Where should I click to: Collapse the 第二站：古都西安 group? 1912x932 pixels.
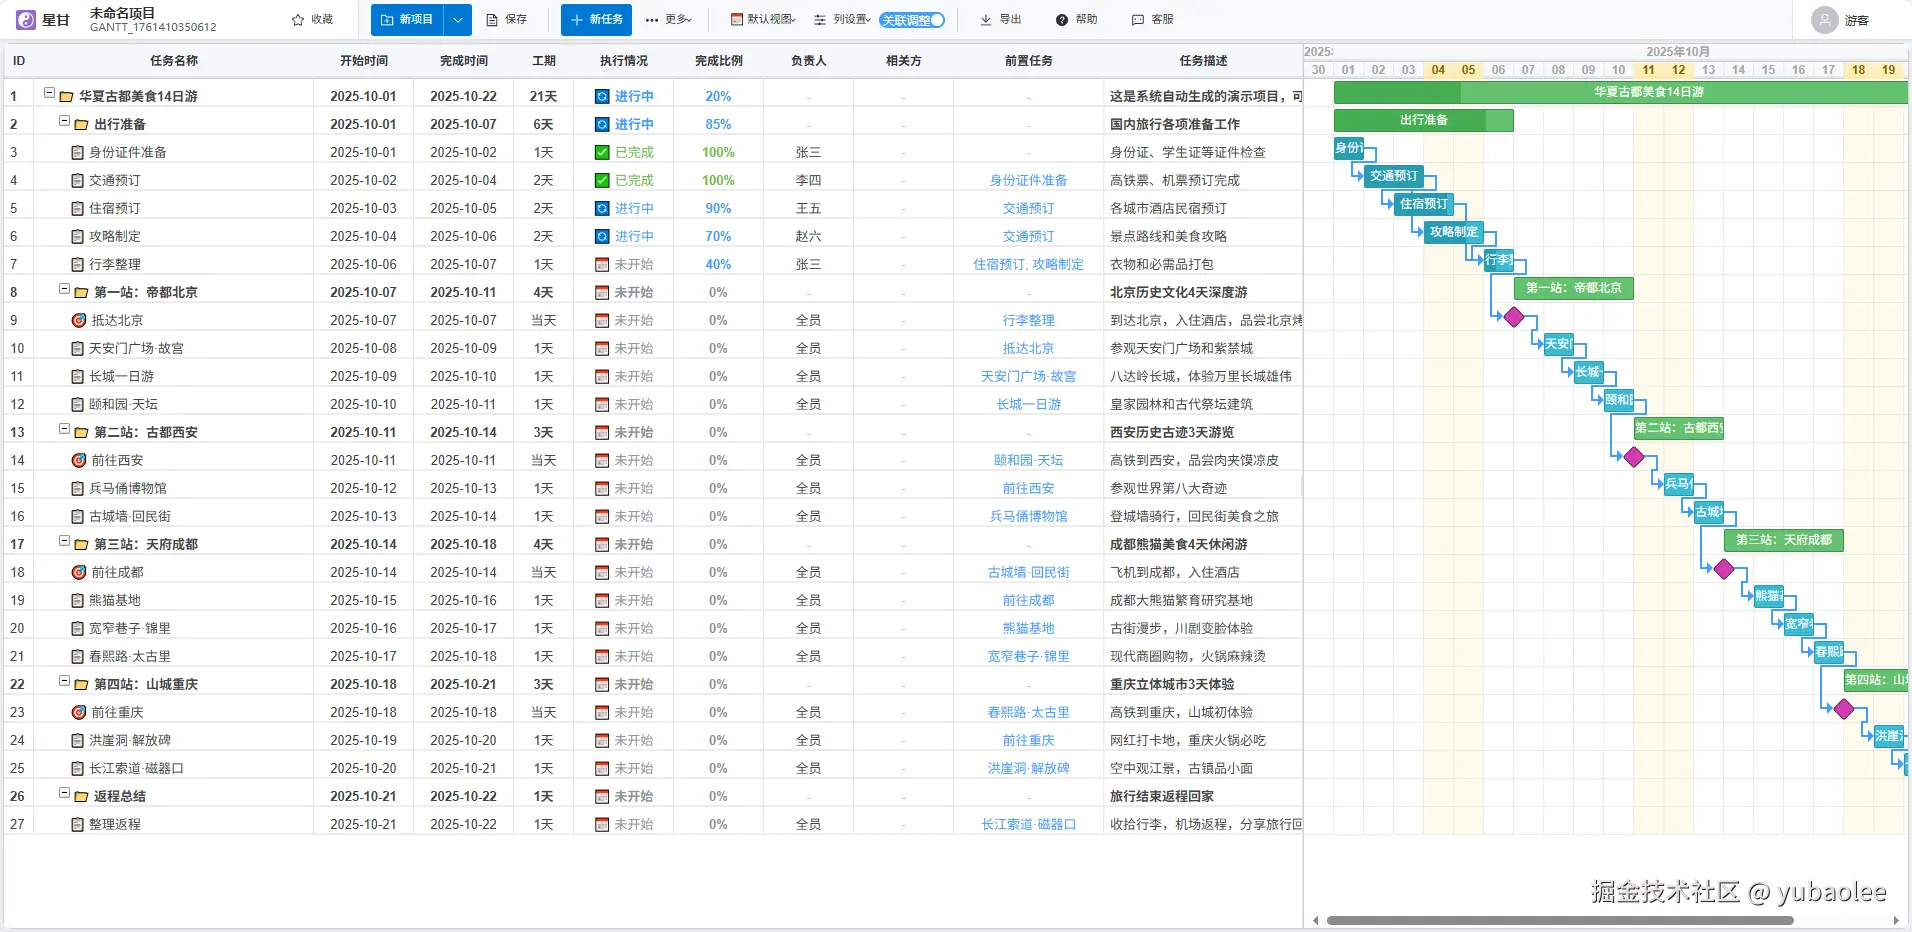(x=64, y=429)
